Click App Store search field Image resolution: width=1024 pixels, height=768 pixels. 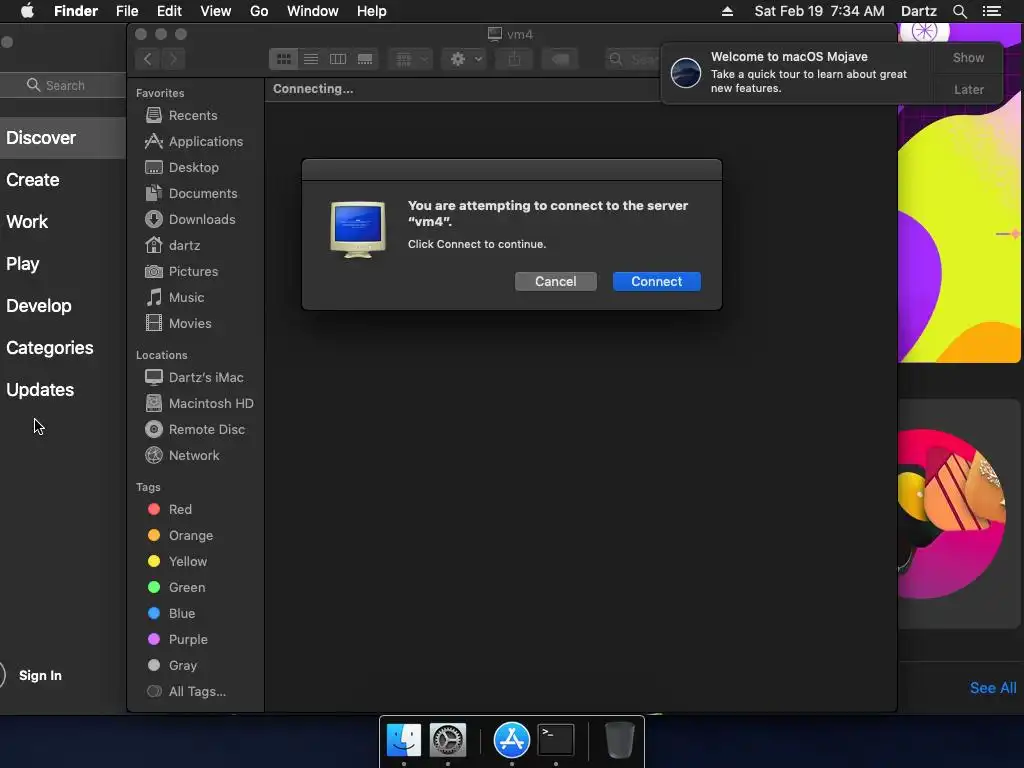63,86
